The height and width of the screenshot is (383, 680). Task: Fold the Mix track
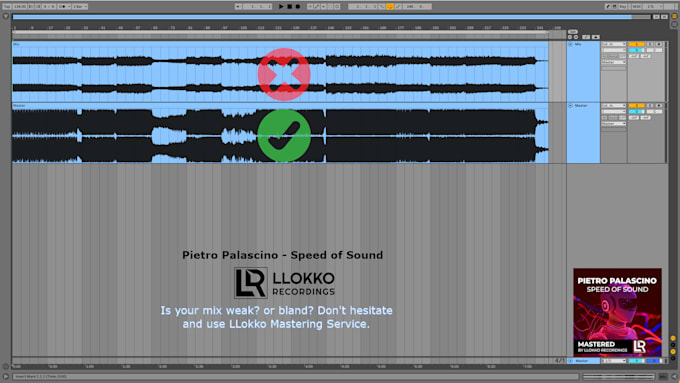570,44
